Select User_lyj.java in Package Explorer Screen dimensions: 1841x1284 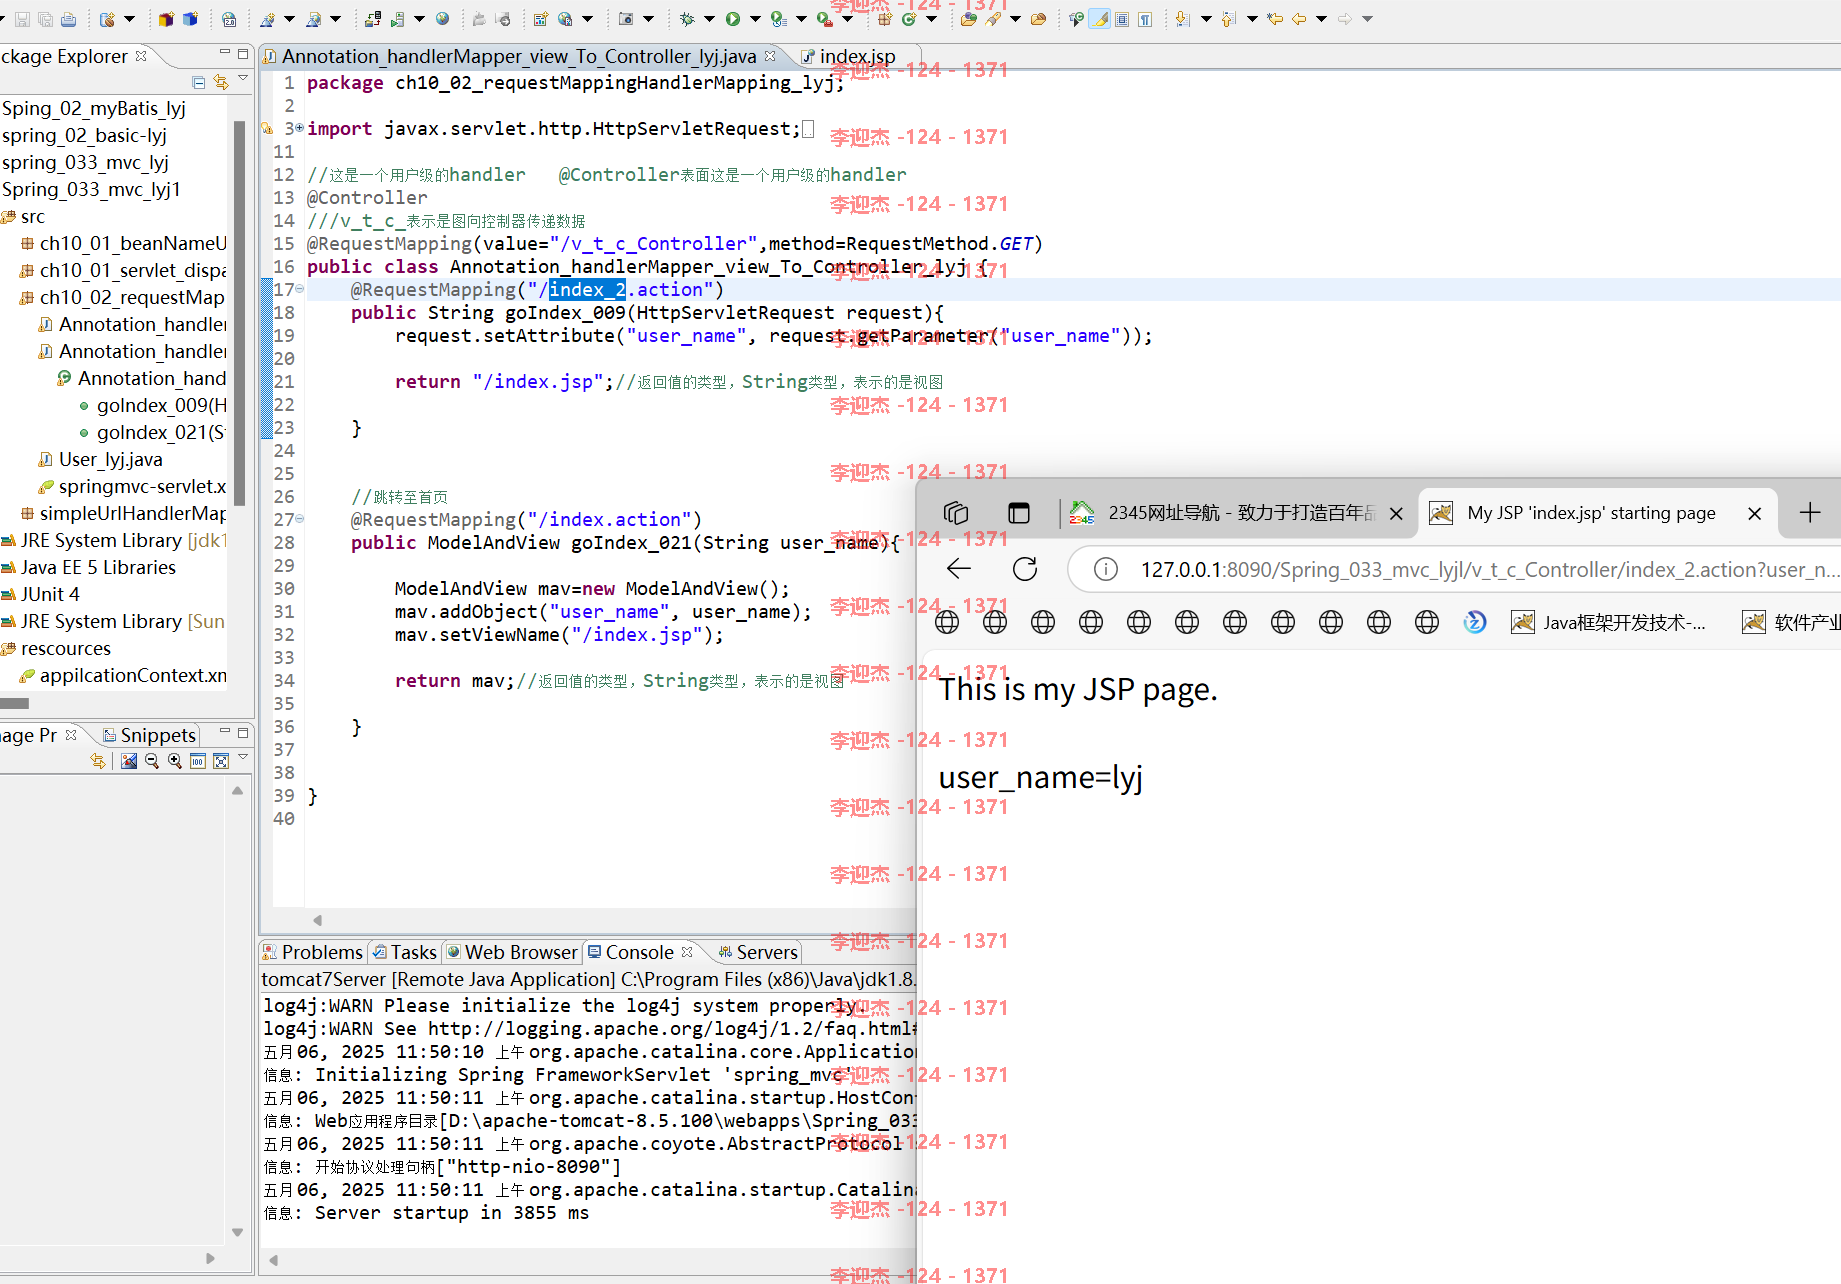pyautogui.click(x=101, y=459)
